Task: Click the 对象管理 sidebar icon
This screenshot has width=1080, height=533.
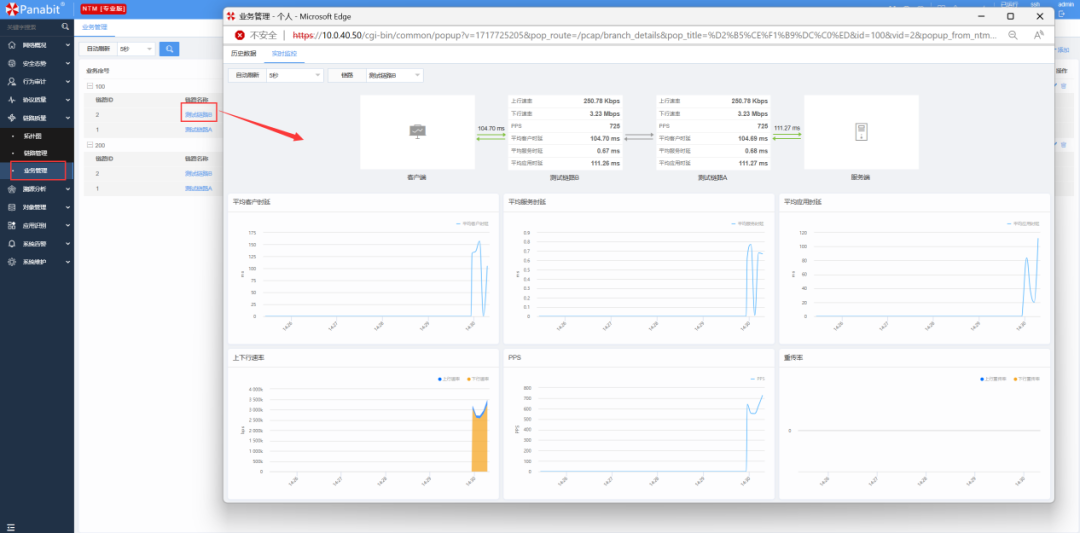Action: [x=12, y=207]
